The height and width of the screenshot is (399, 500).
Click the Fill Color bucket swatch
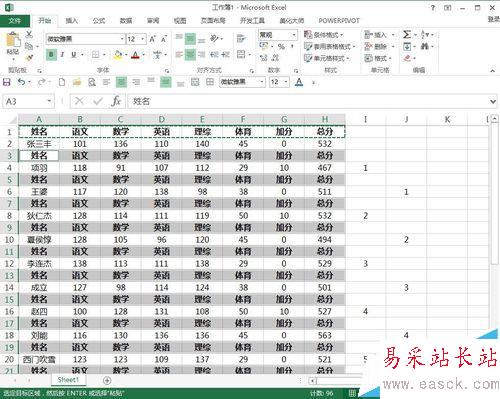click(118, 55)
